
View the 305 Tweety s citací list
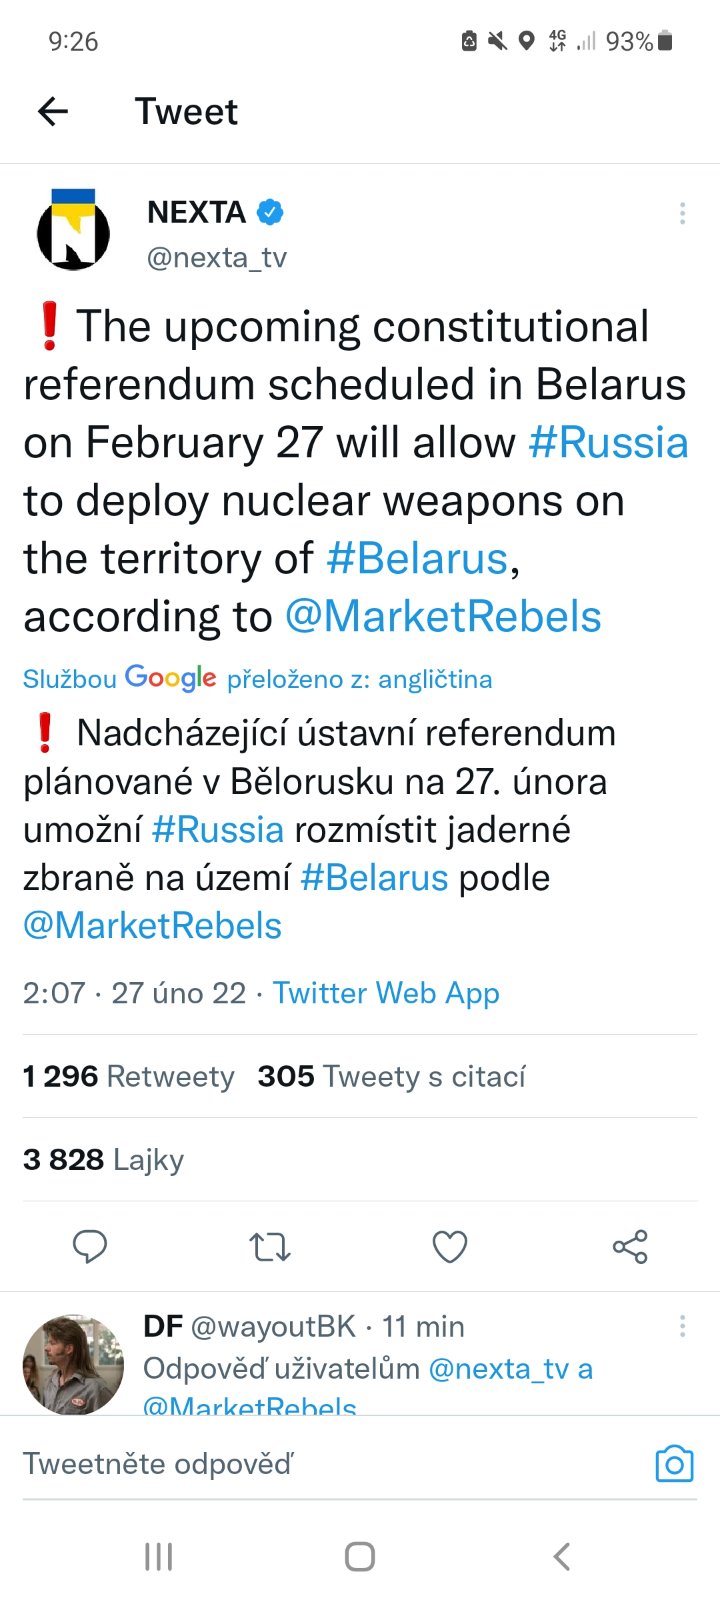pyautogui.click(x=391, y=1077)
